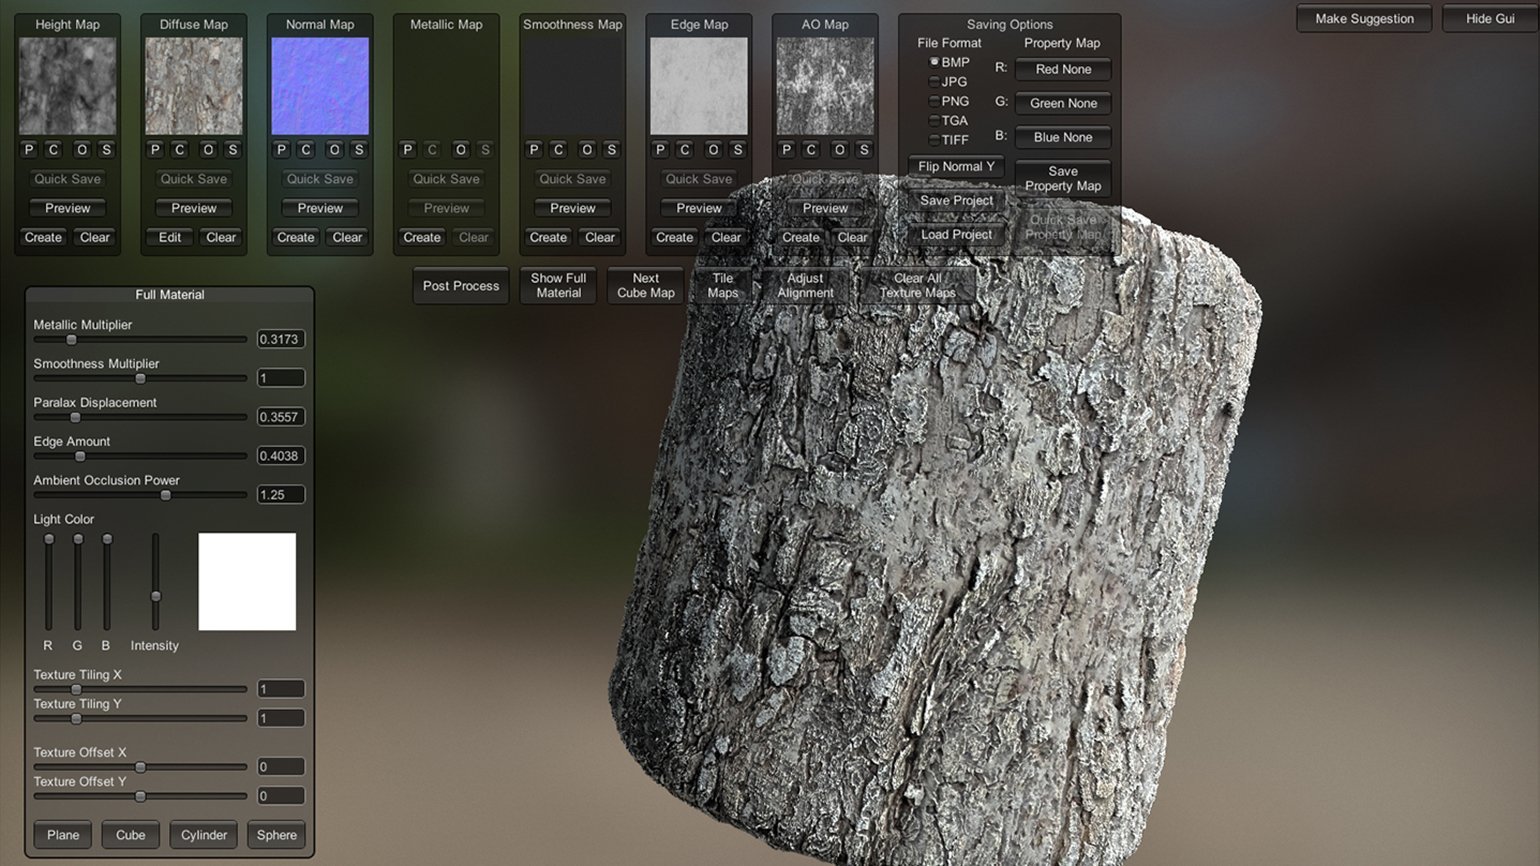Click the P button under Diffuse Map

[155, 150]
